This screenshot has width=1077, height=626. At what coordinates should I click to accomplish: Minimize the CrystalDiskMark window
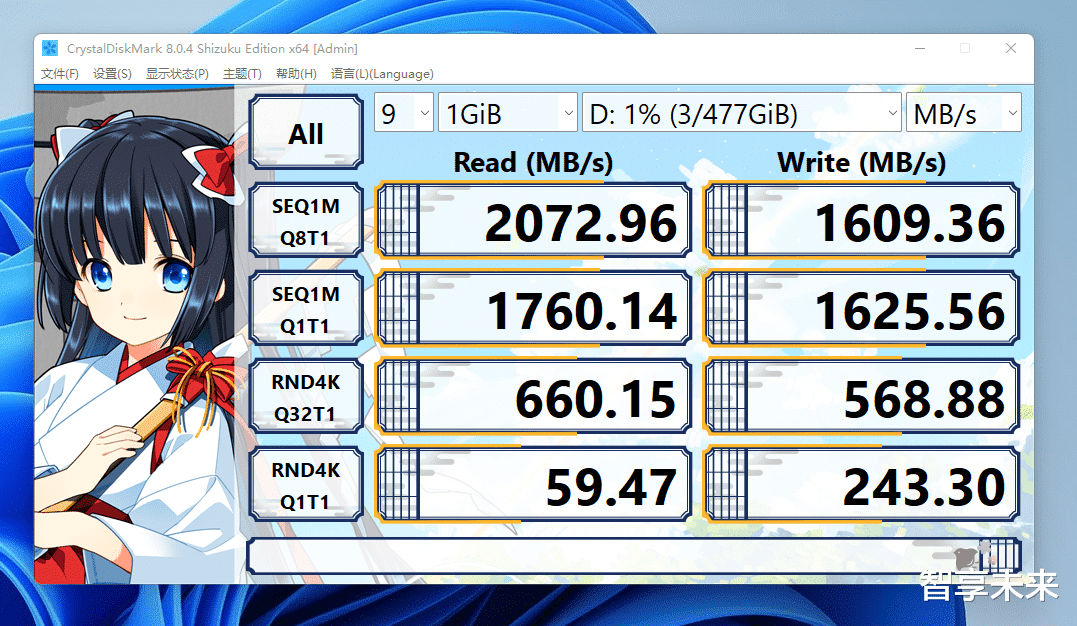920,48
